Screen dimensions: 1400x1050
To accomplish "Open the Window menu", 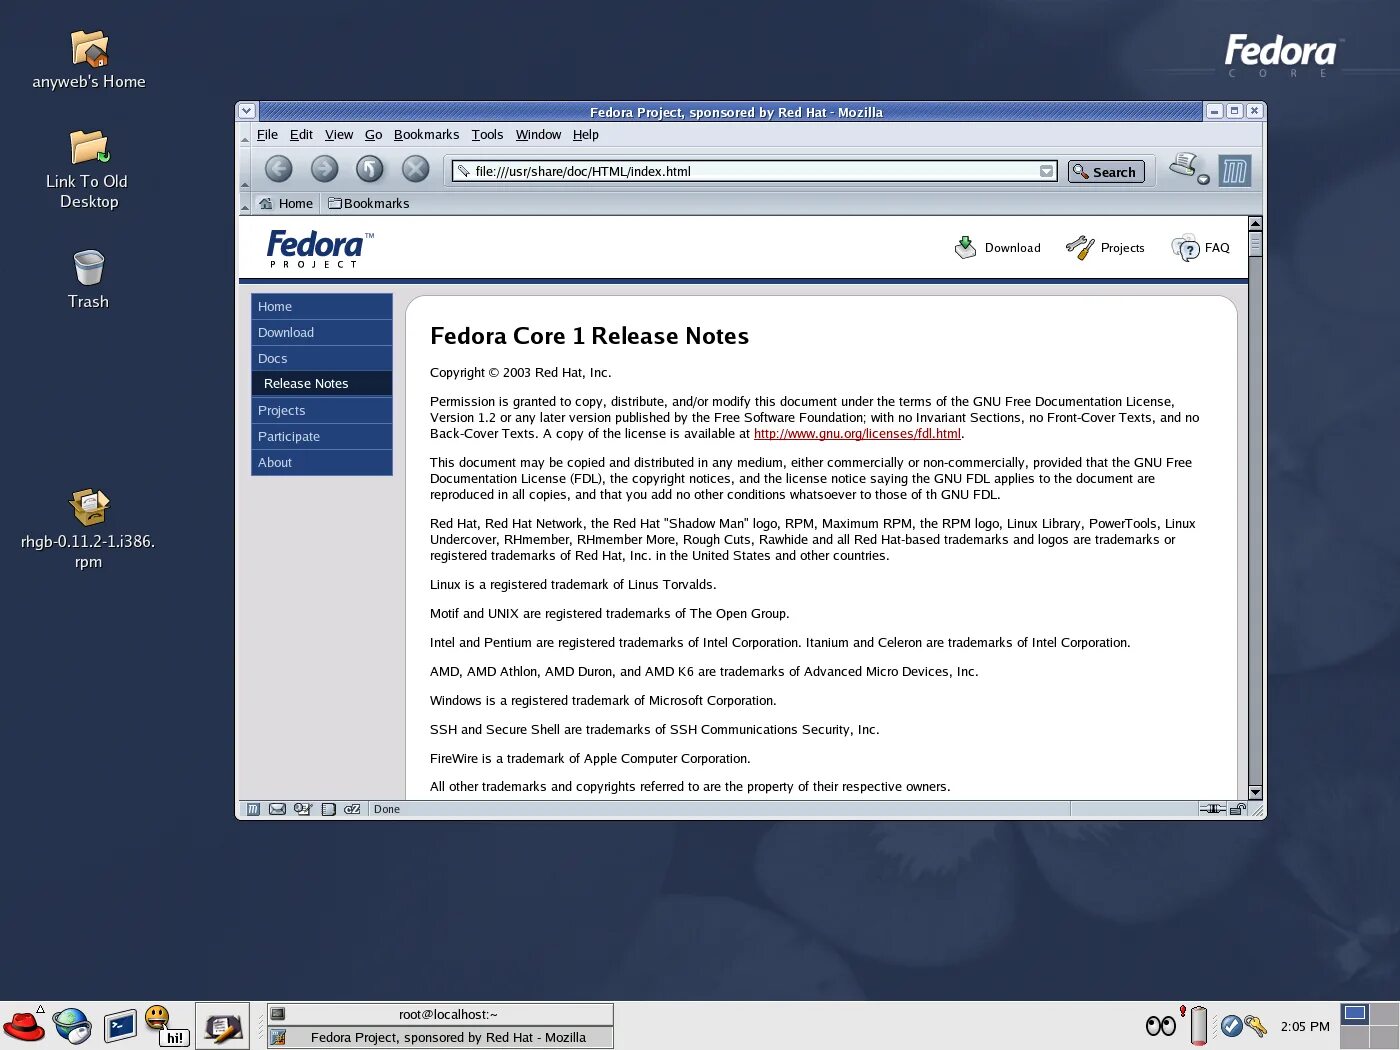I will [538, 135].
